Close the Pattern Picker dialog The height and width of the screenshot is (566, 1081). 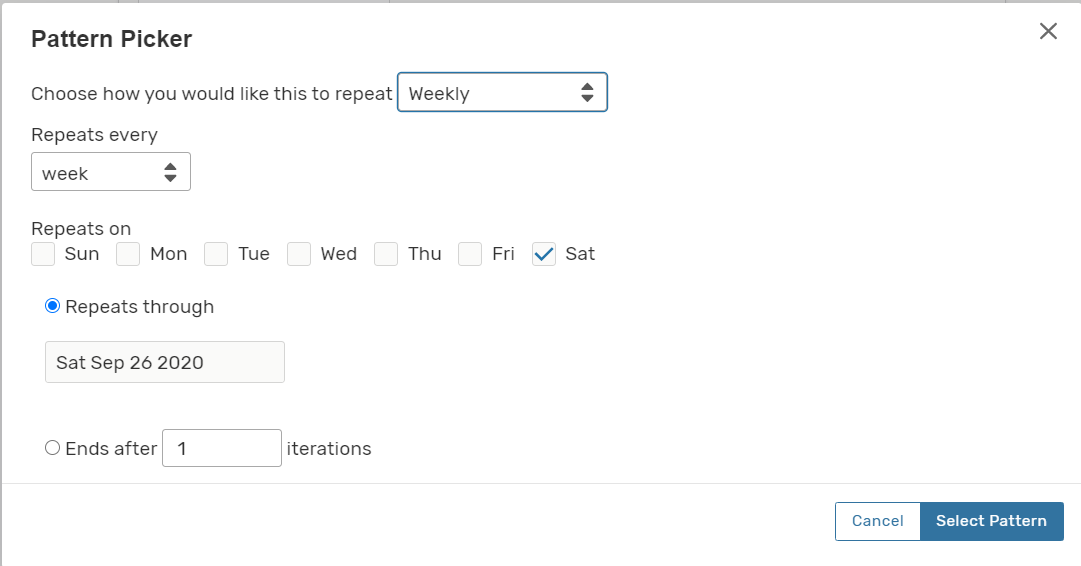point(1048,31)
